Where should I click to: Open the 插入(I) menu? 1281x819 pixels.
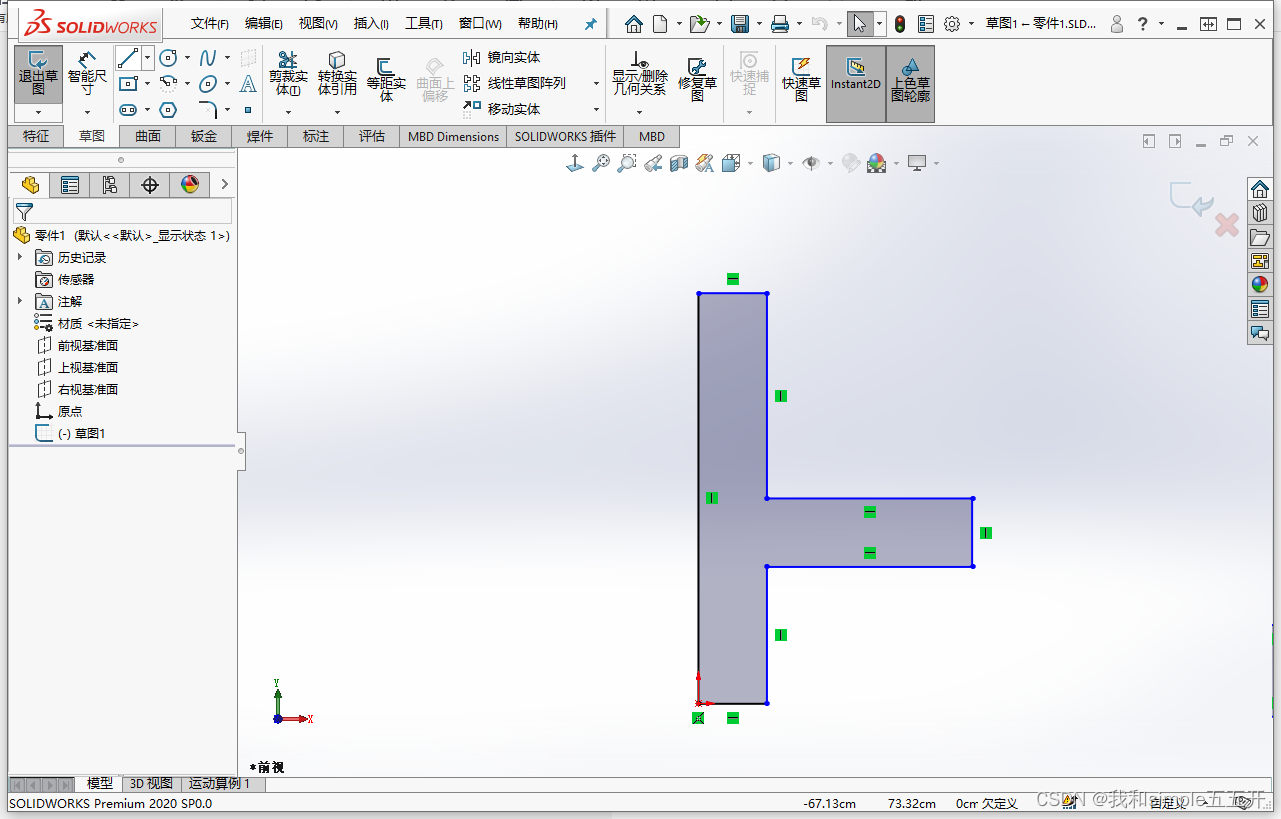click(371, 24)
